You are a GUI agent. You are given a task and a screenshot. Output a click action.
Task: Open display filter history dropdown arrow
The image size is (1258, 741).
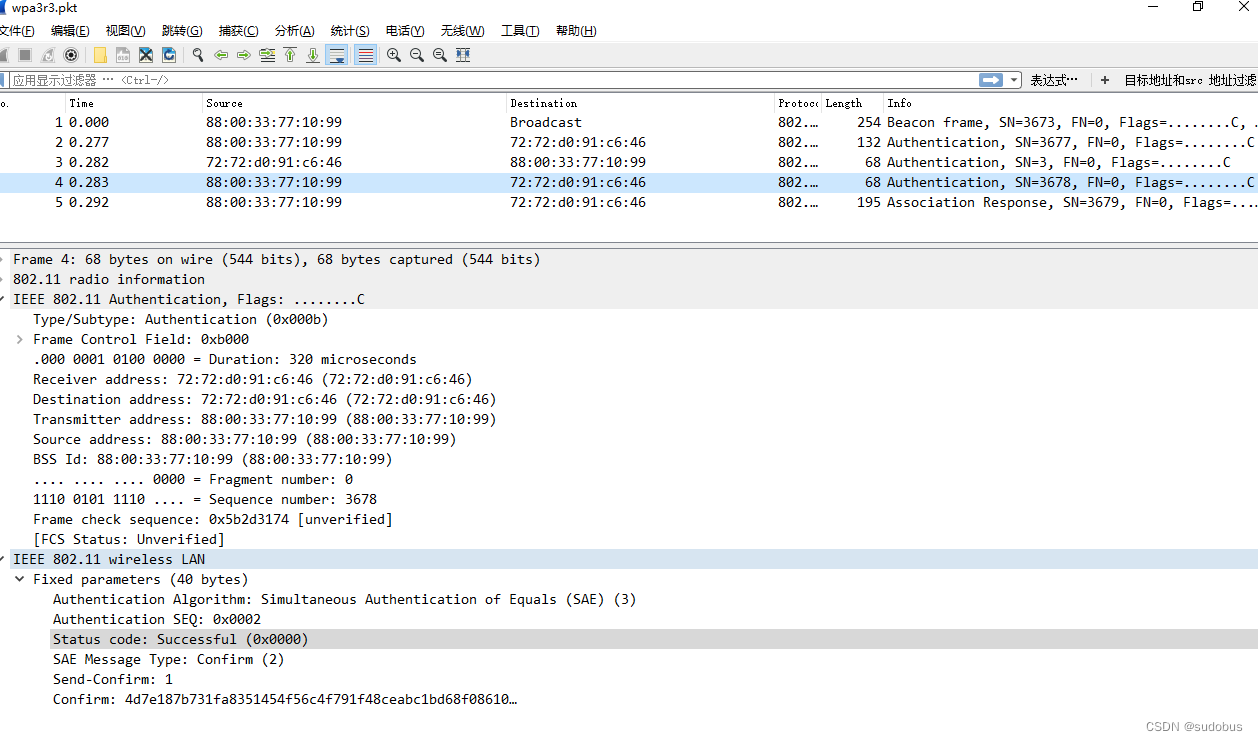pyautogui.click(x=1014, y=80)
